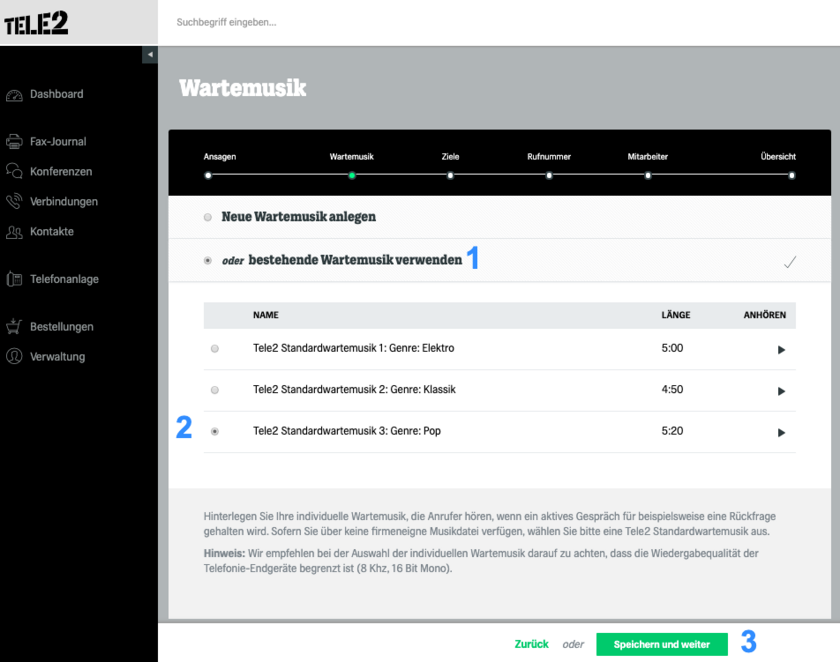Image resolution: width=840 pixels, height=662 pixels.
Task: Click the Wartemusik page title
Action: (x=243, y=88)
